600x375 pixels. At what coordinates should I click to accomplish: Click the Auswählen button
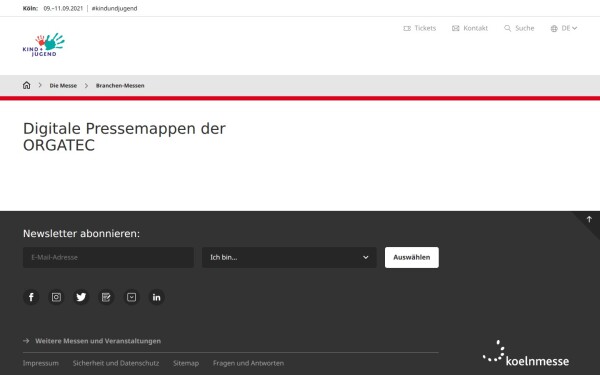[412, 258]
